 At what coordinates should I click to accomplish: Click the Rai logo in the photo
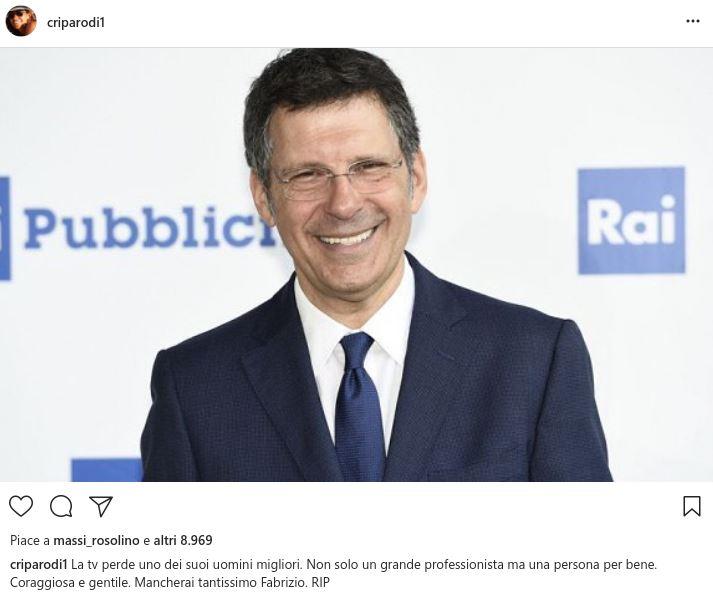pyautogui.click(x=631, y=221)
